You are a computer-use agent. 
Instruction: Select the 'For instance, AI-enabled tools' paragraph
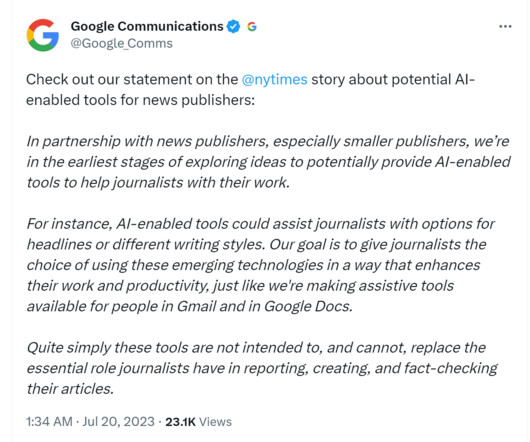point(261,265)
